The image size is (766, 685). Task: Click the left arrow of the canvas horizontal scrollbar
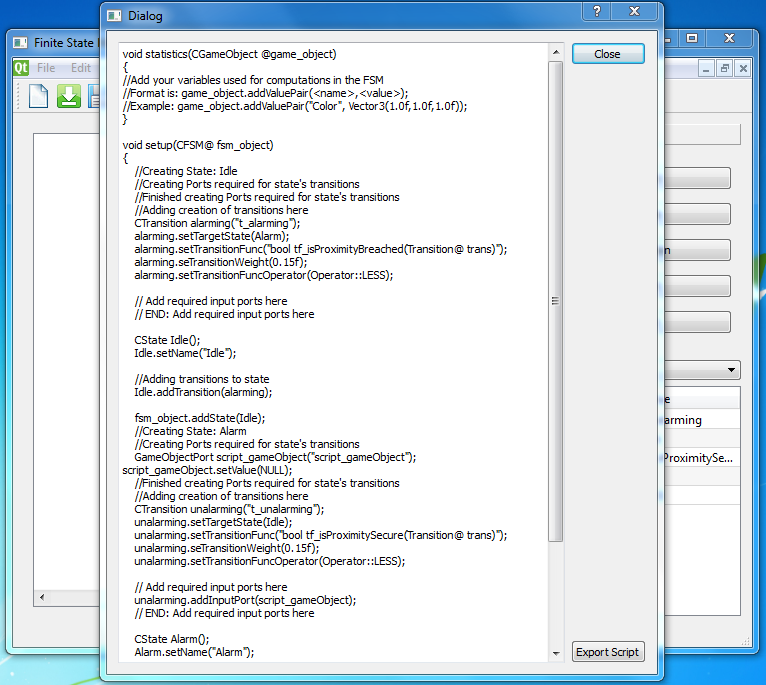coord(42,598)
